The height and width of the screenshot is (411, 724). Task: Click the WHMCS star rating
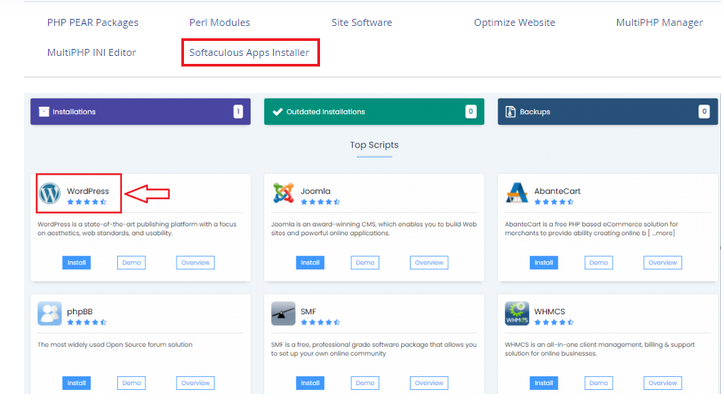coord(554,322)
